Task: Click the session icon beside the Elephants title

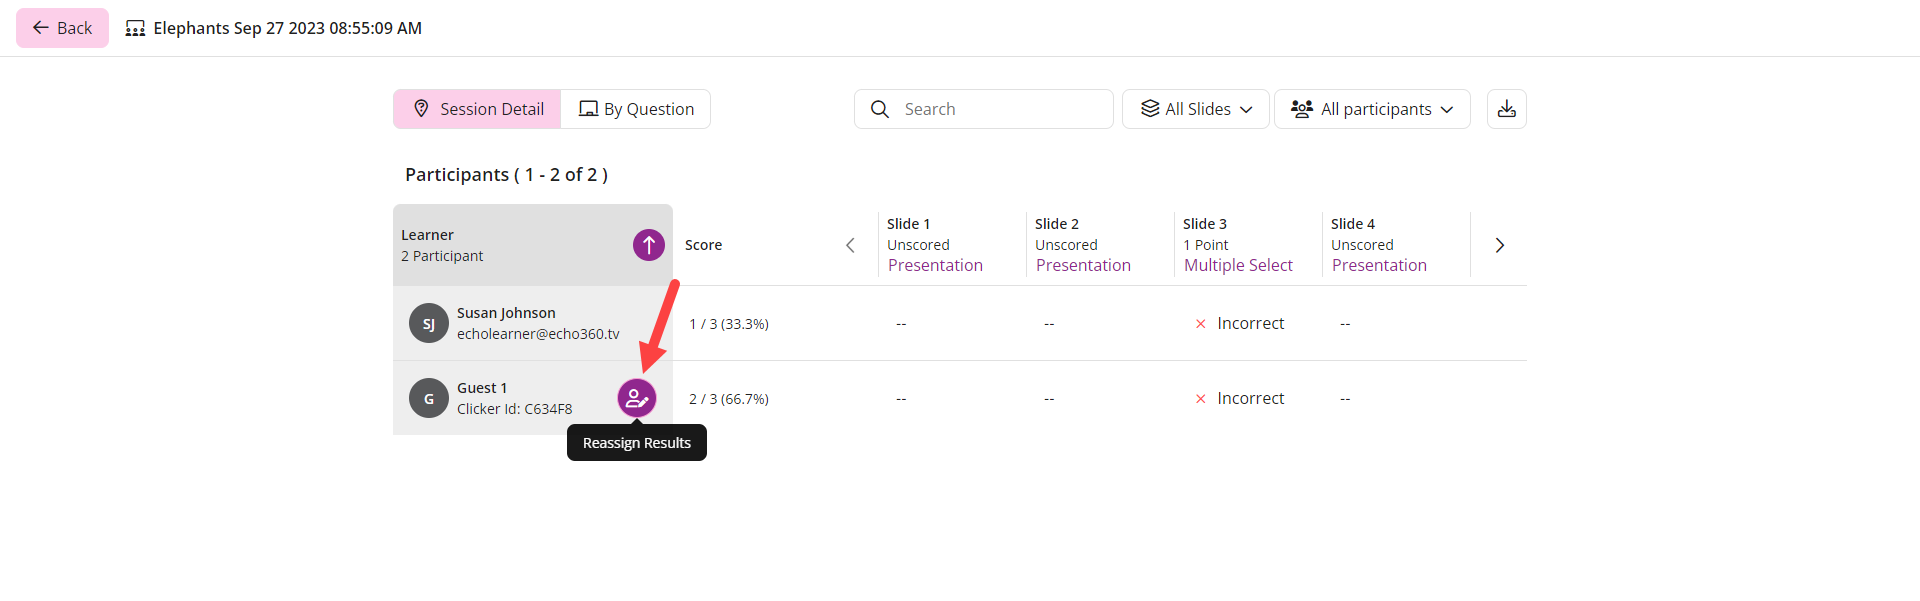Action: [135, 28]
